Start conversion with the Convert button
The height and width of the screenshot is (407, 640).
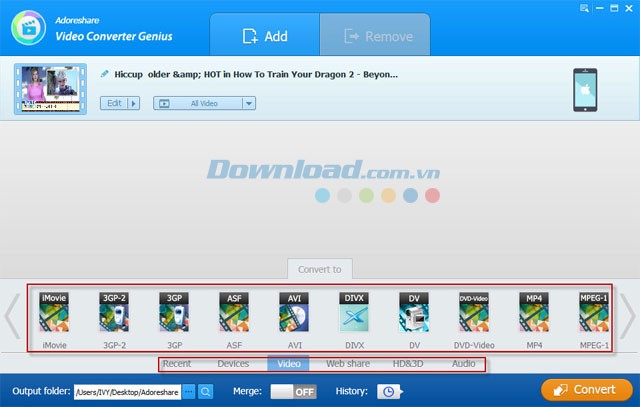[587, 390]
